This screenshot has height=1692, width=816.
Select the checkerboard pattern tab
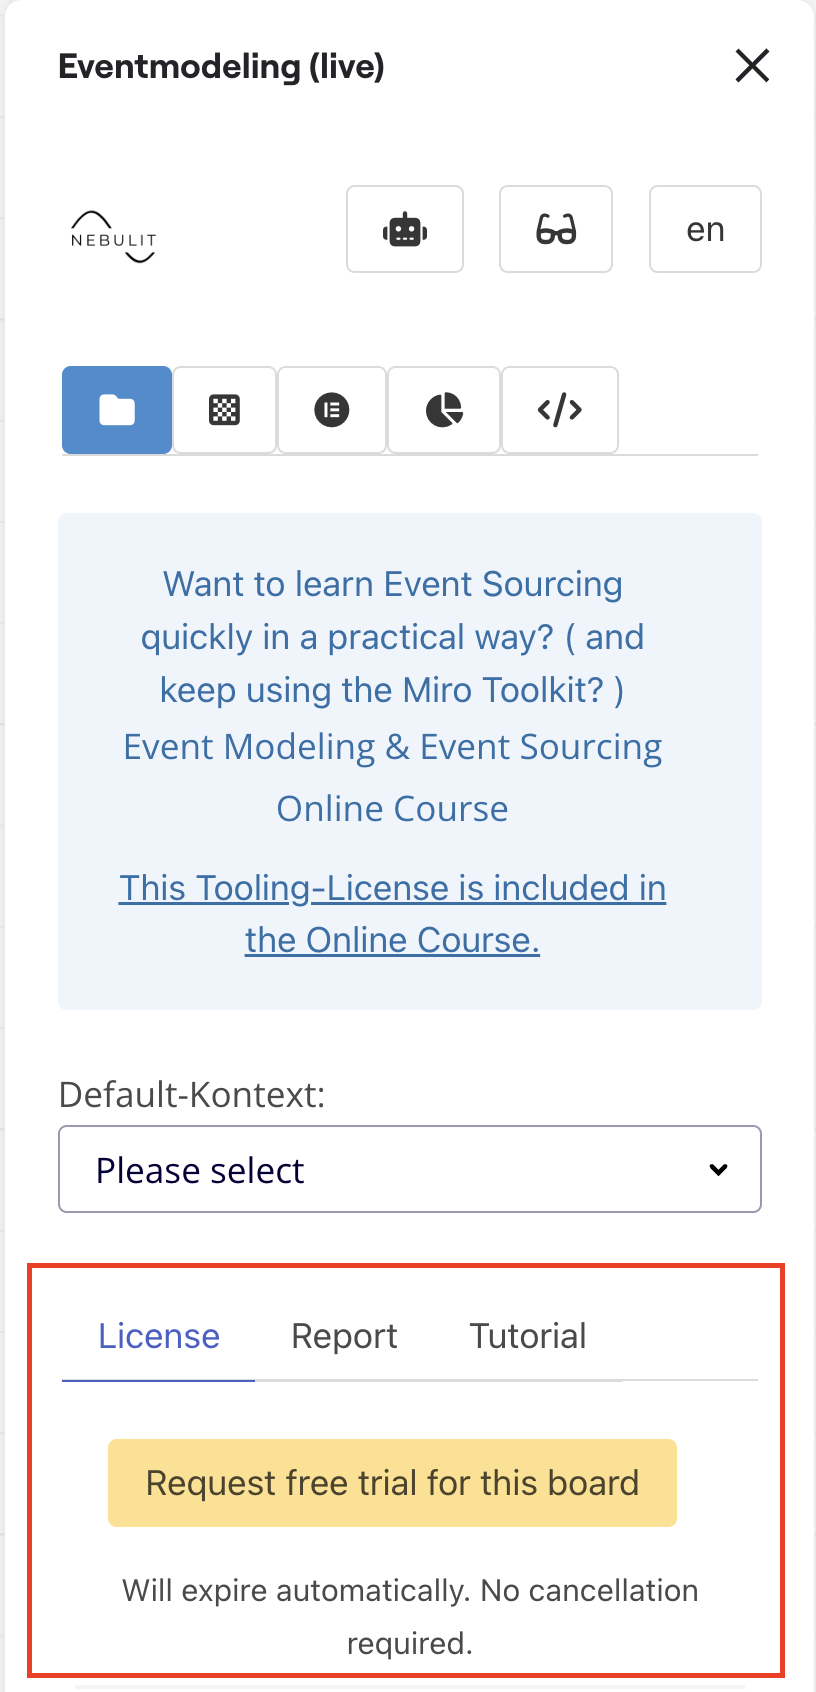pyautogui.click(x=224, y=410)
